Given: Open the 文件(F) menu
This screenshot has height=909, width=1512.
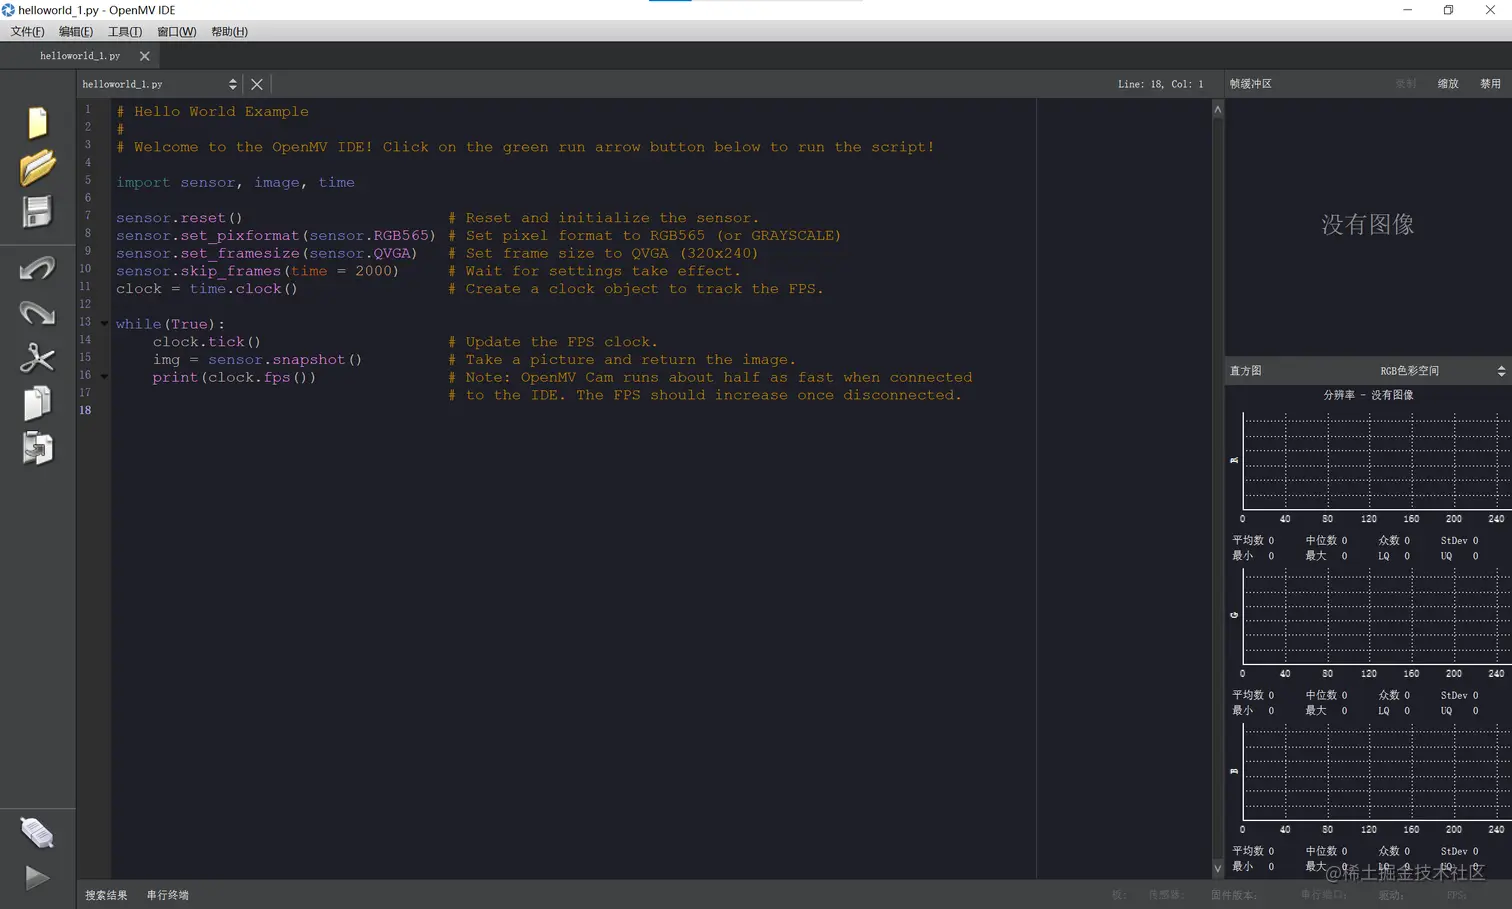Looking at the screenshot, I should click(27, 32).
